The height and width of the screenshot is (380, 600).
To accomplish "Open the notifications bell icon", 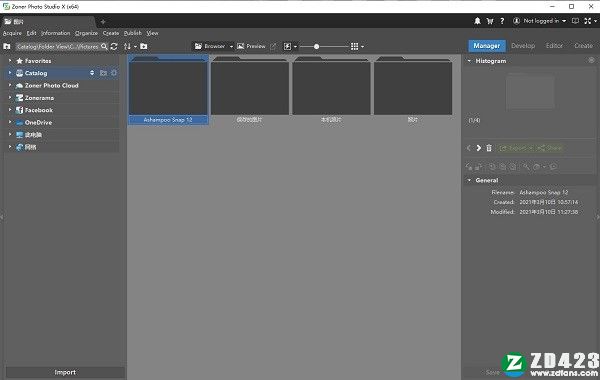I will pyautogui.click(x=477, y=21).
